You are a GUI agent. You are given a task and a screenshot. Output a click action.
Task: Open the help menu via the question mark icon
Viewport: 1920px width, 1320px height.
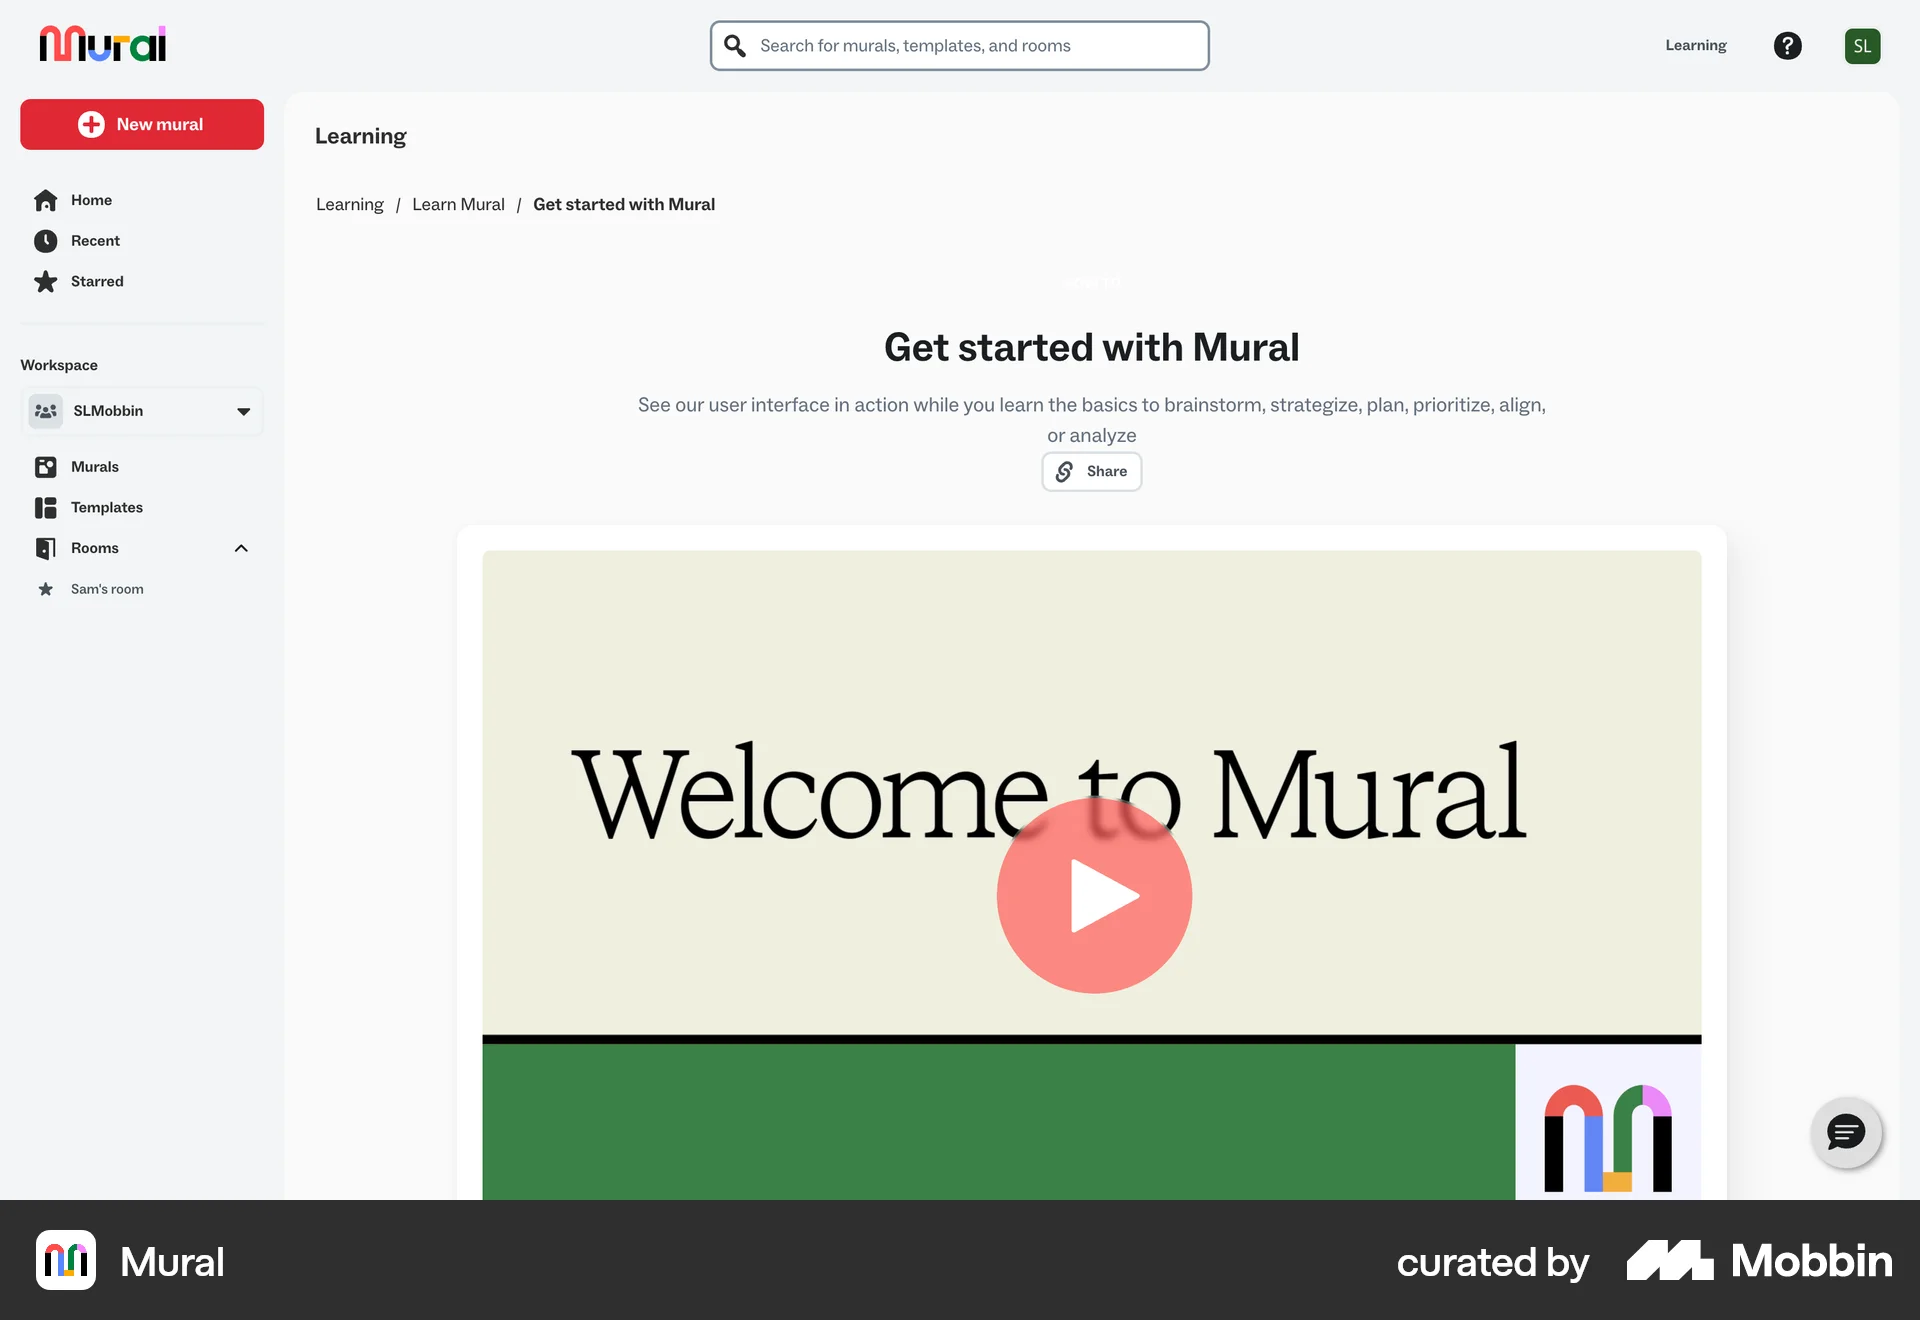click(1788, 45)
